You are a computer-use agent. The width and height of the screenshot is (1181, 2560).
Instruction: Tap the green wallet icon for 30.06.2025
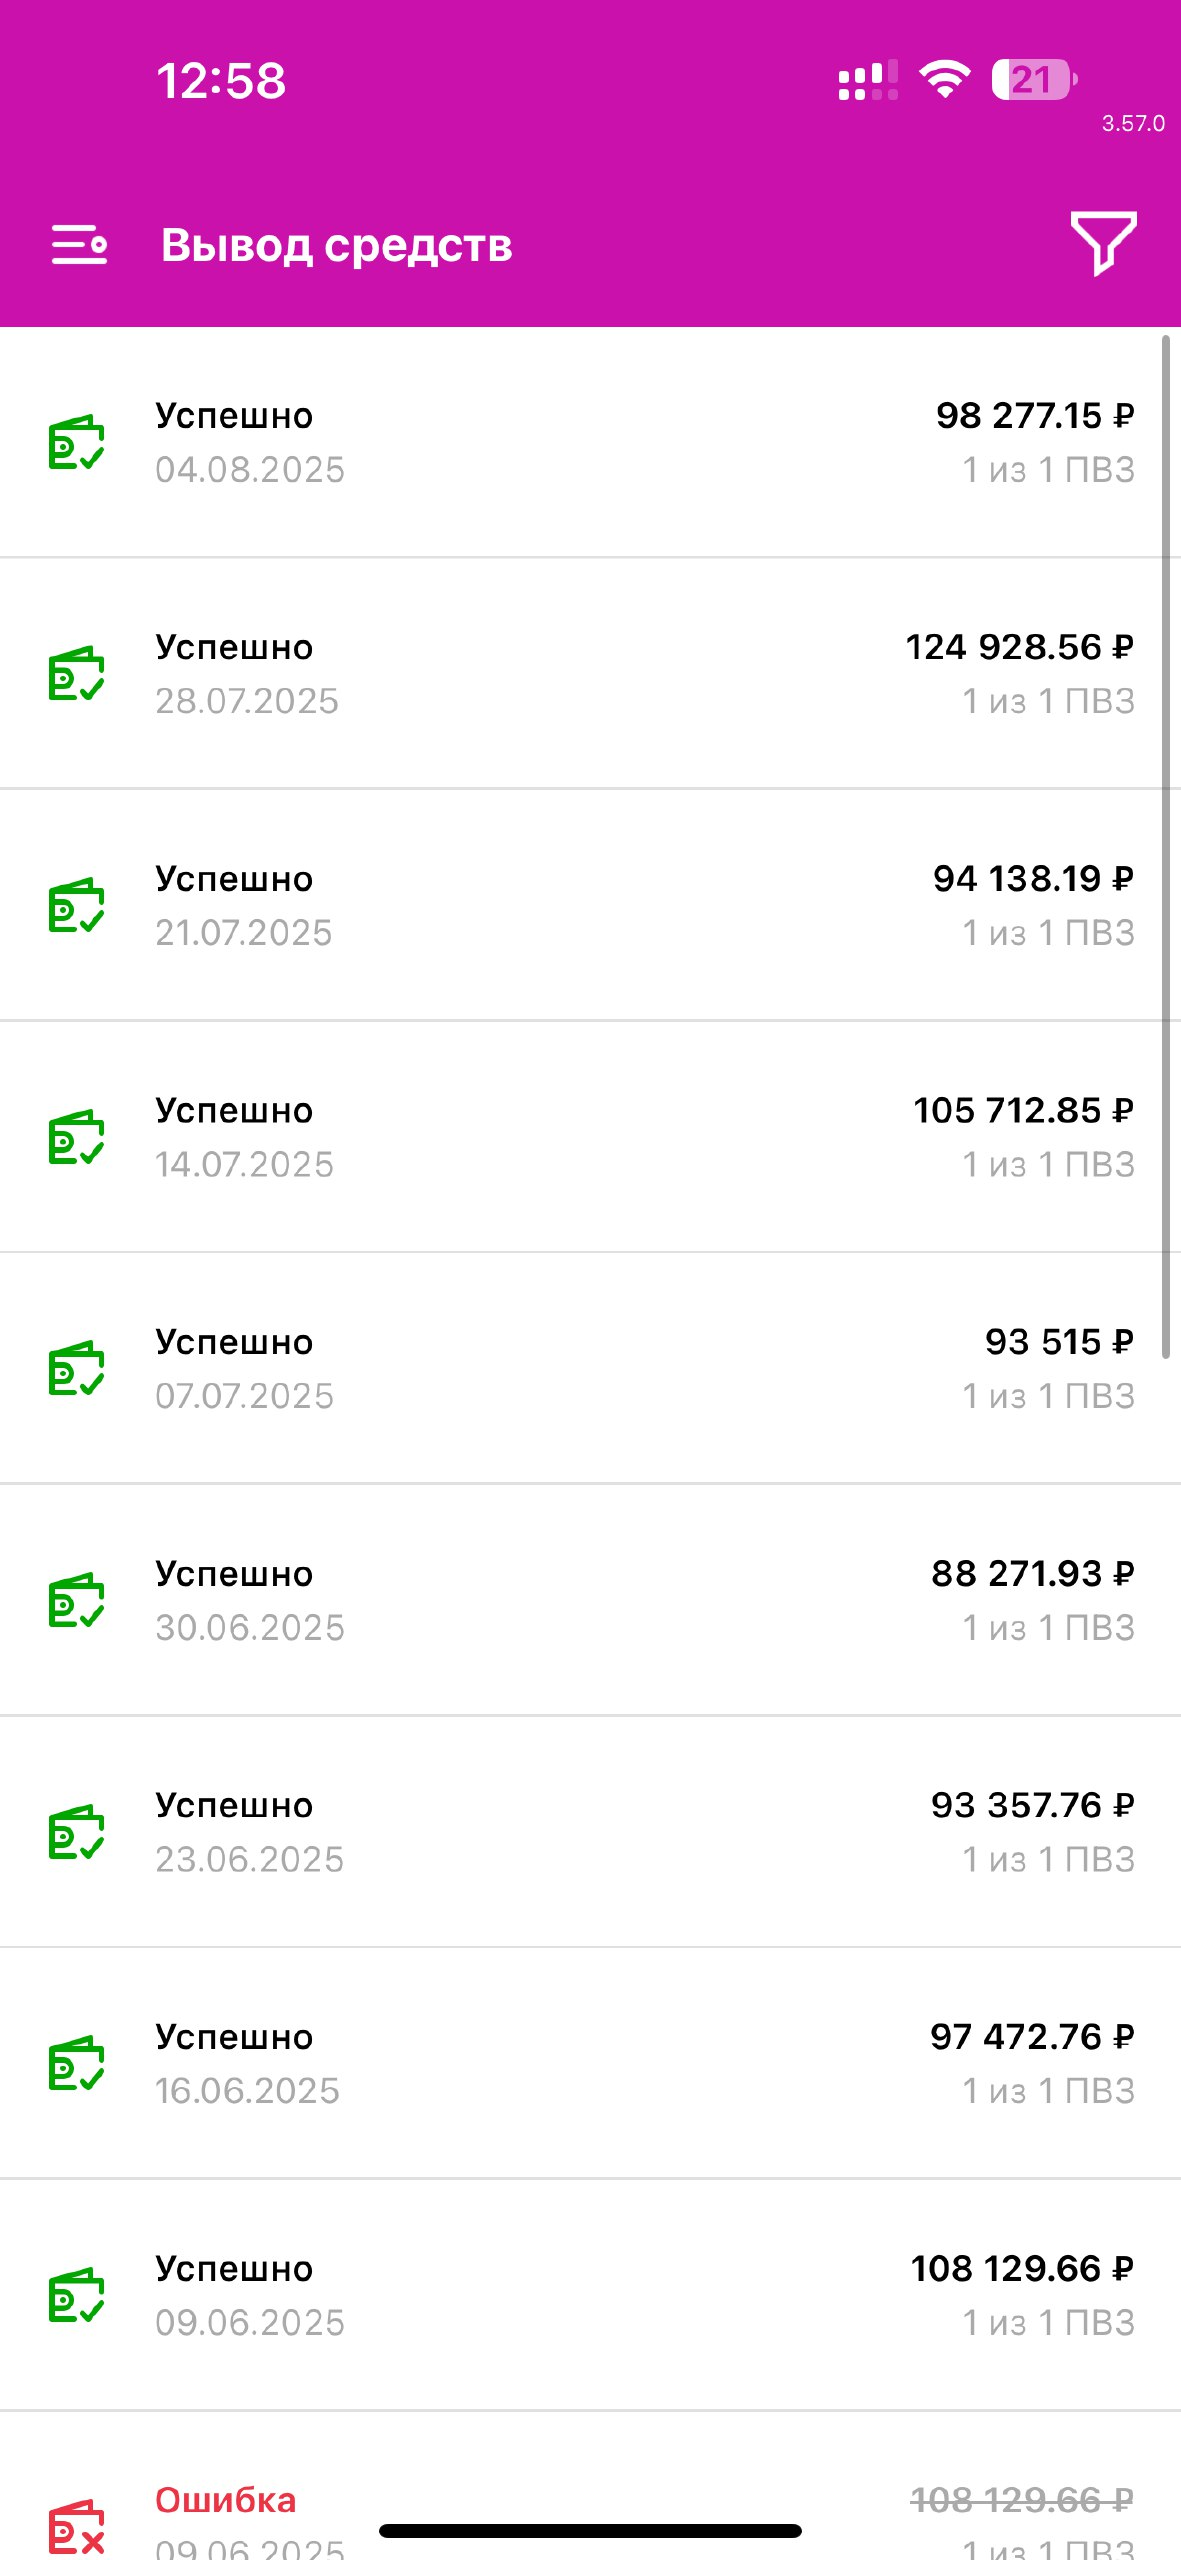tap(77, 1600)
